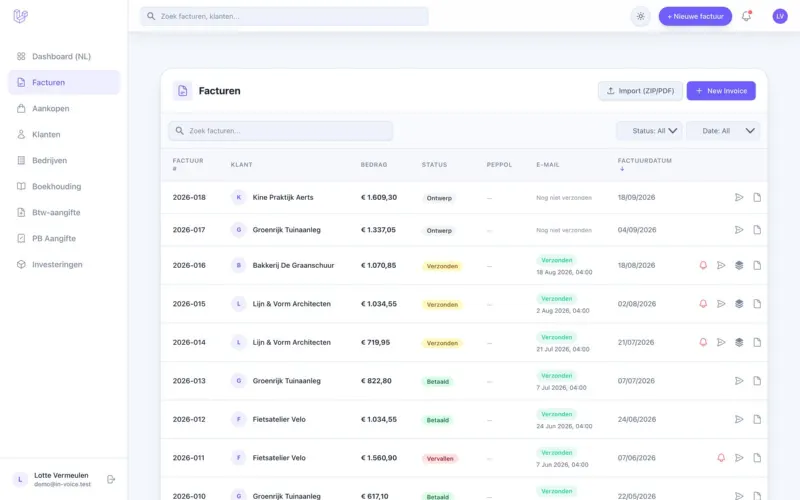Open the notifications bell in the header
800x500 pixels.
746,16
